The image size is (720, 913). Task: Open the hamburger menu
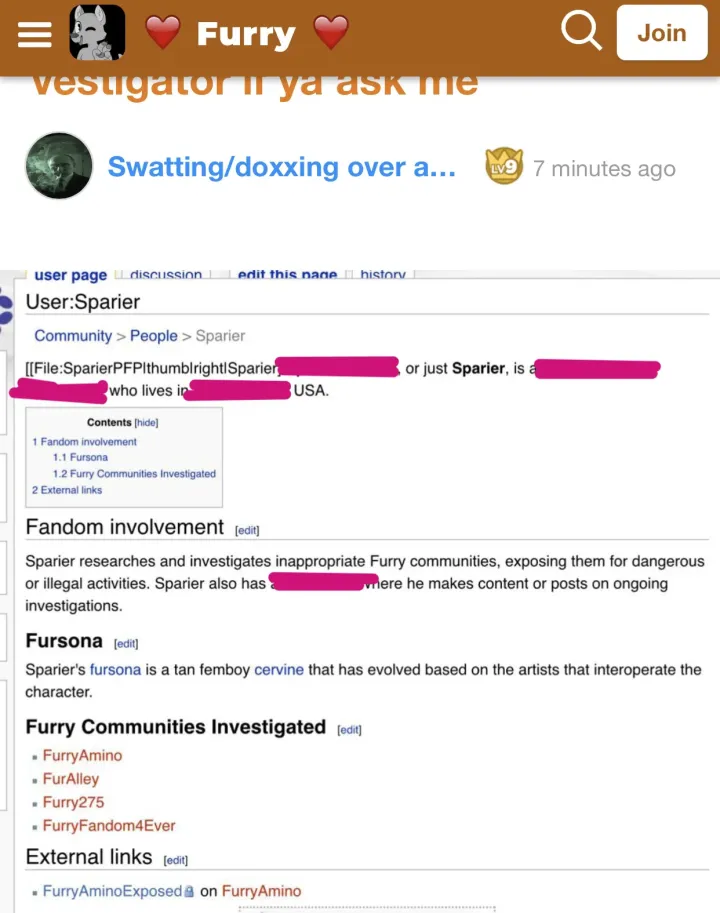tap(34, 34)
